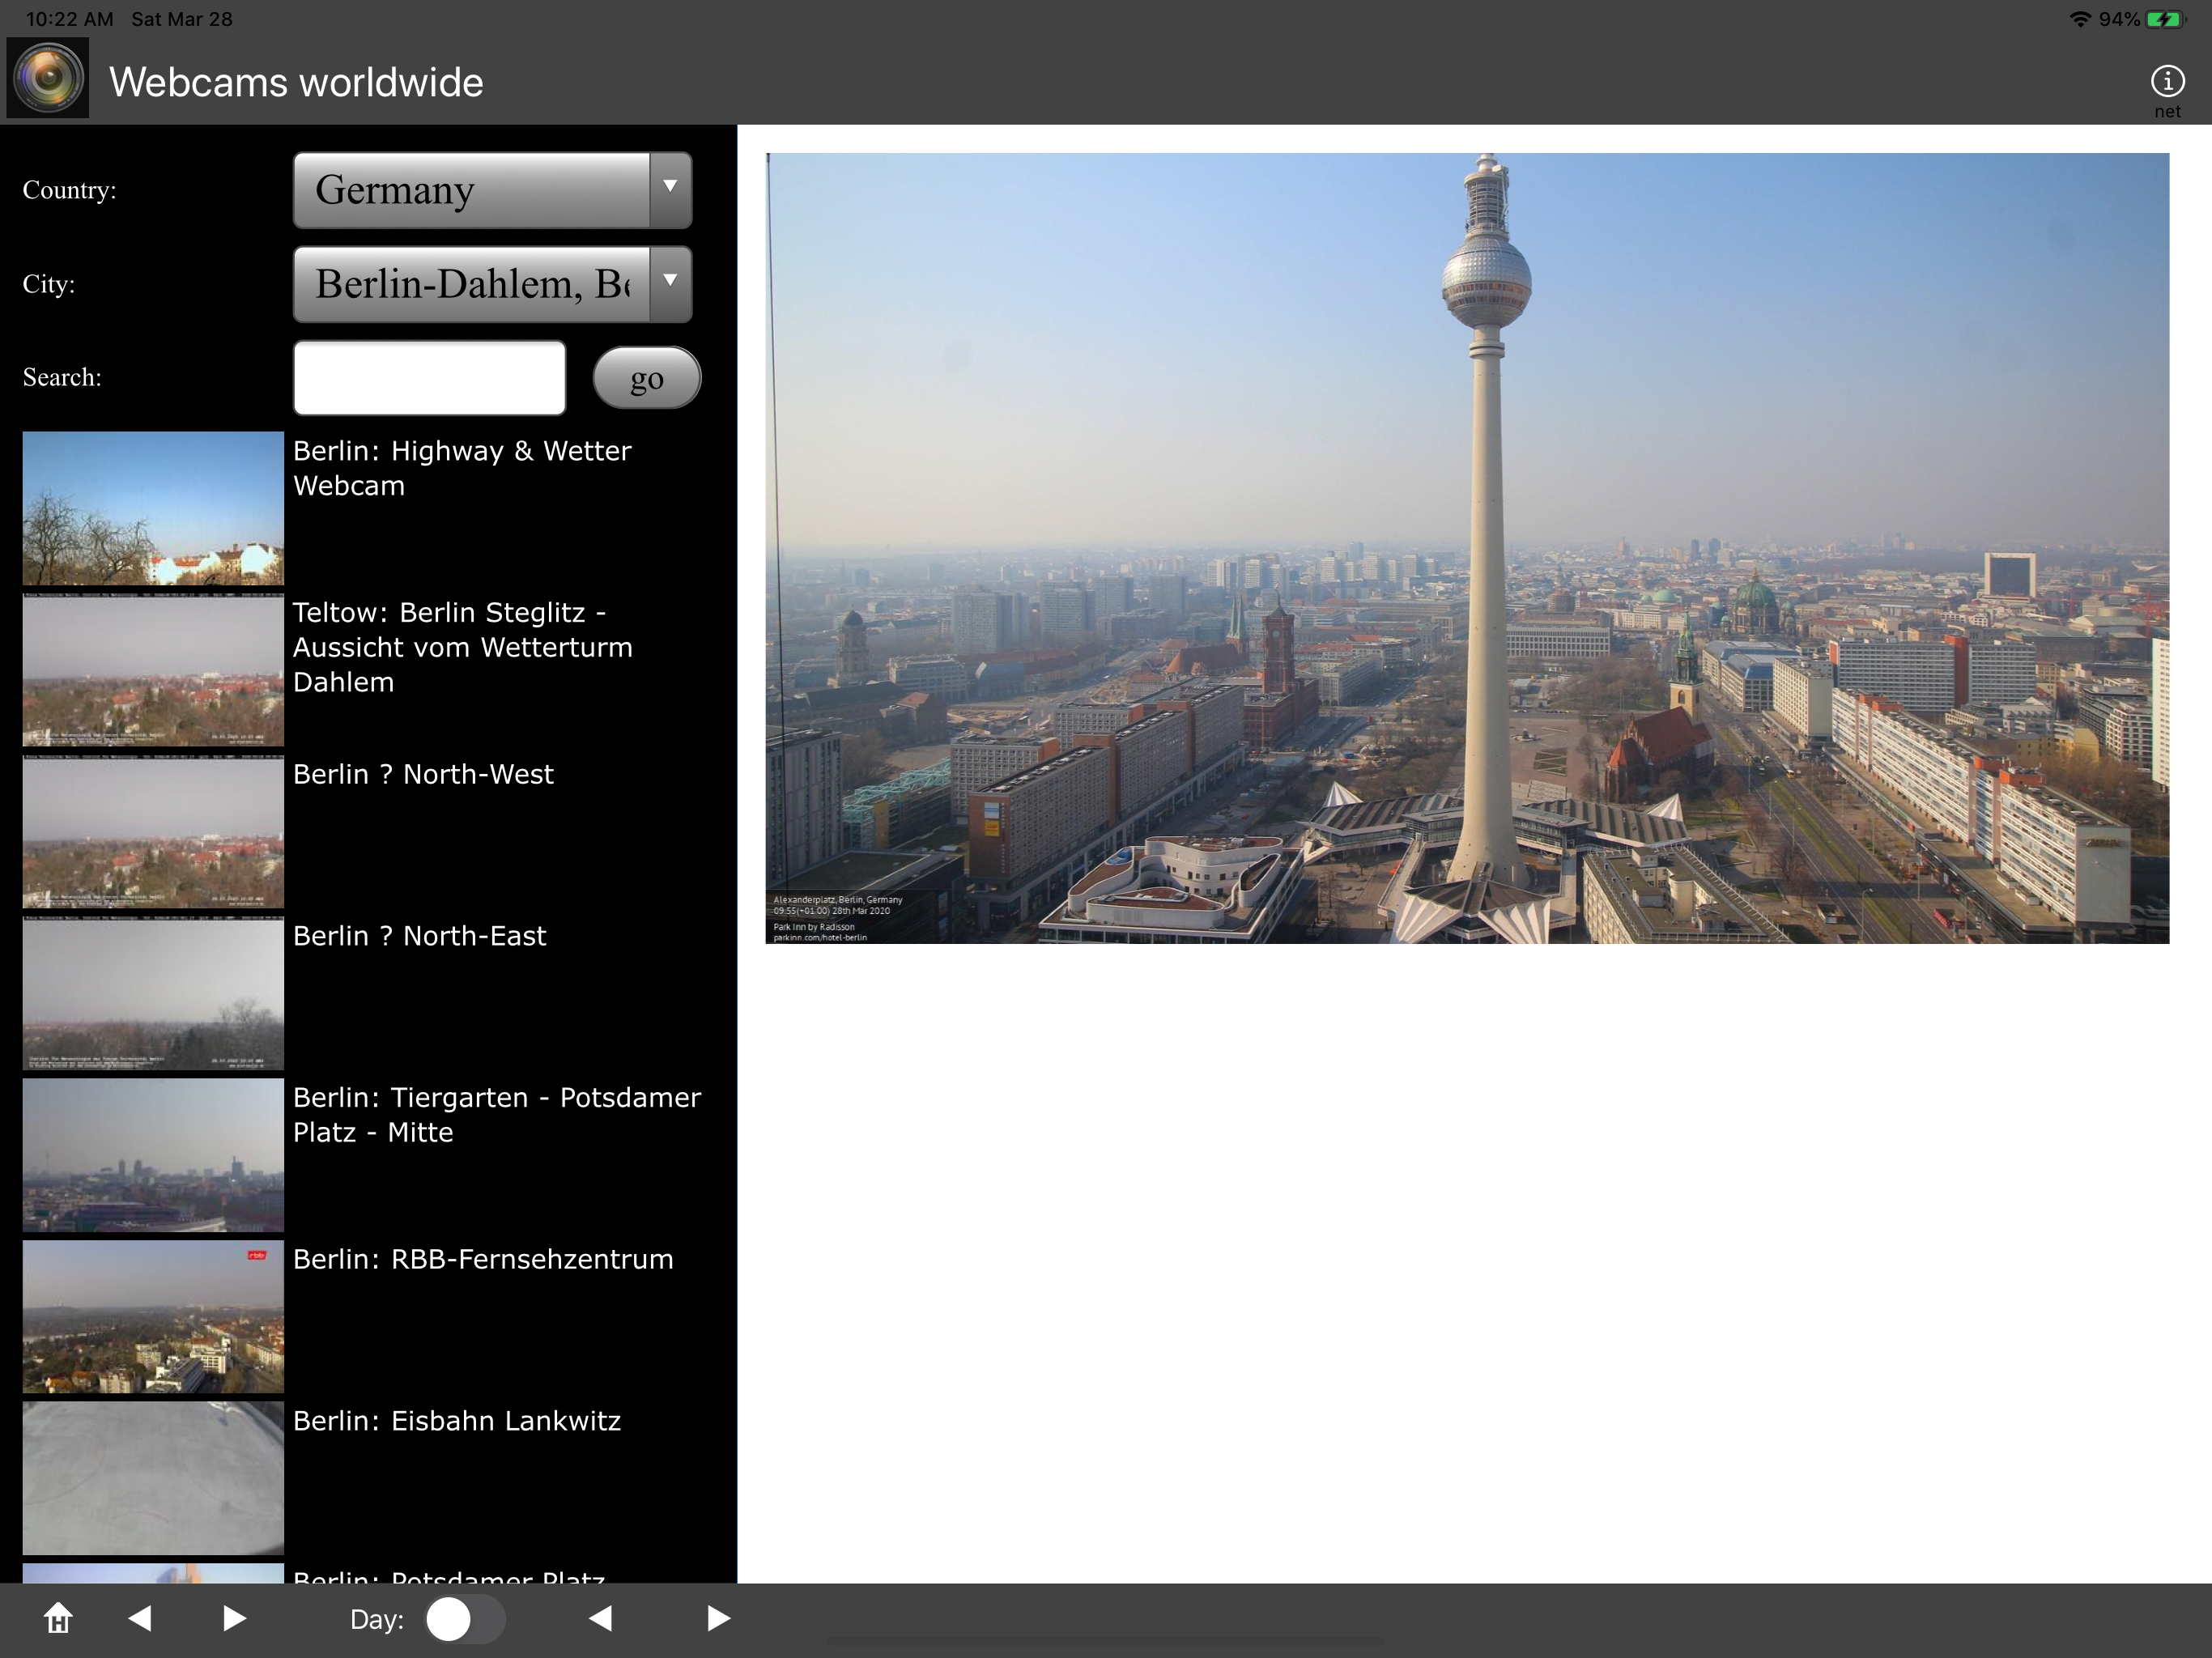
Task: Go to next day with the right arrow after Day
Action: 718,1618
